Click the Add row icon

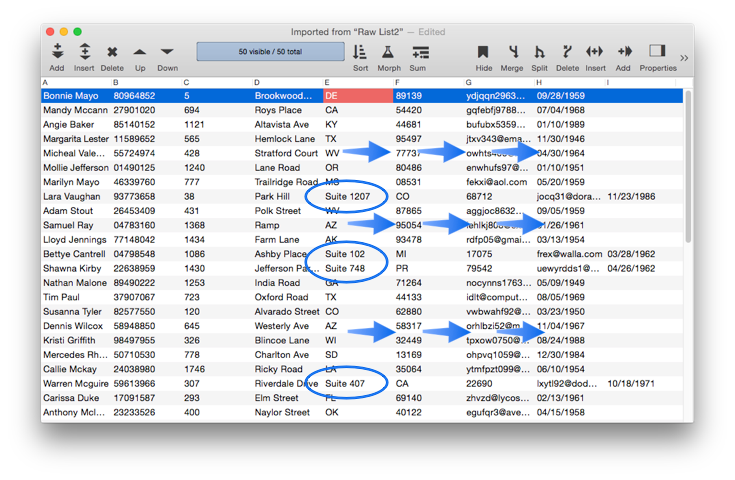point(57,51)
